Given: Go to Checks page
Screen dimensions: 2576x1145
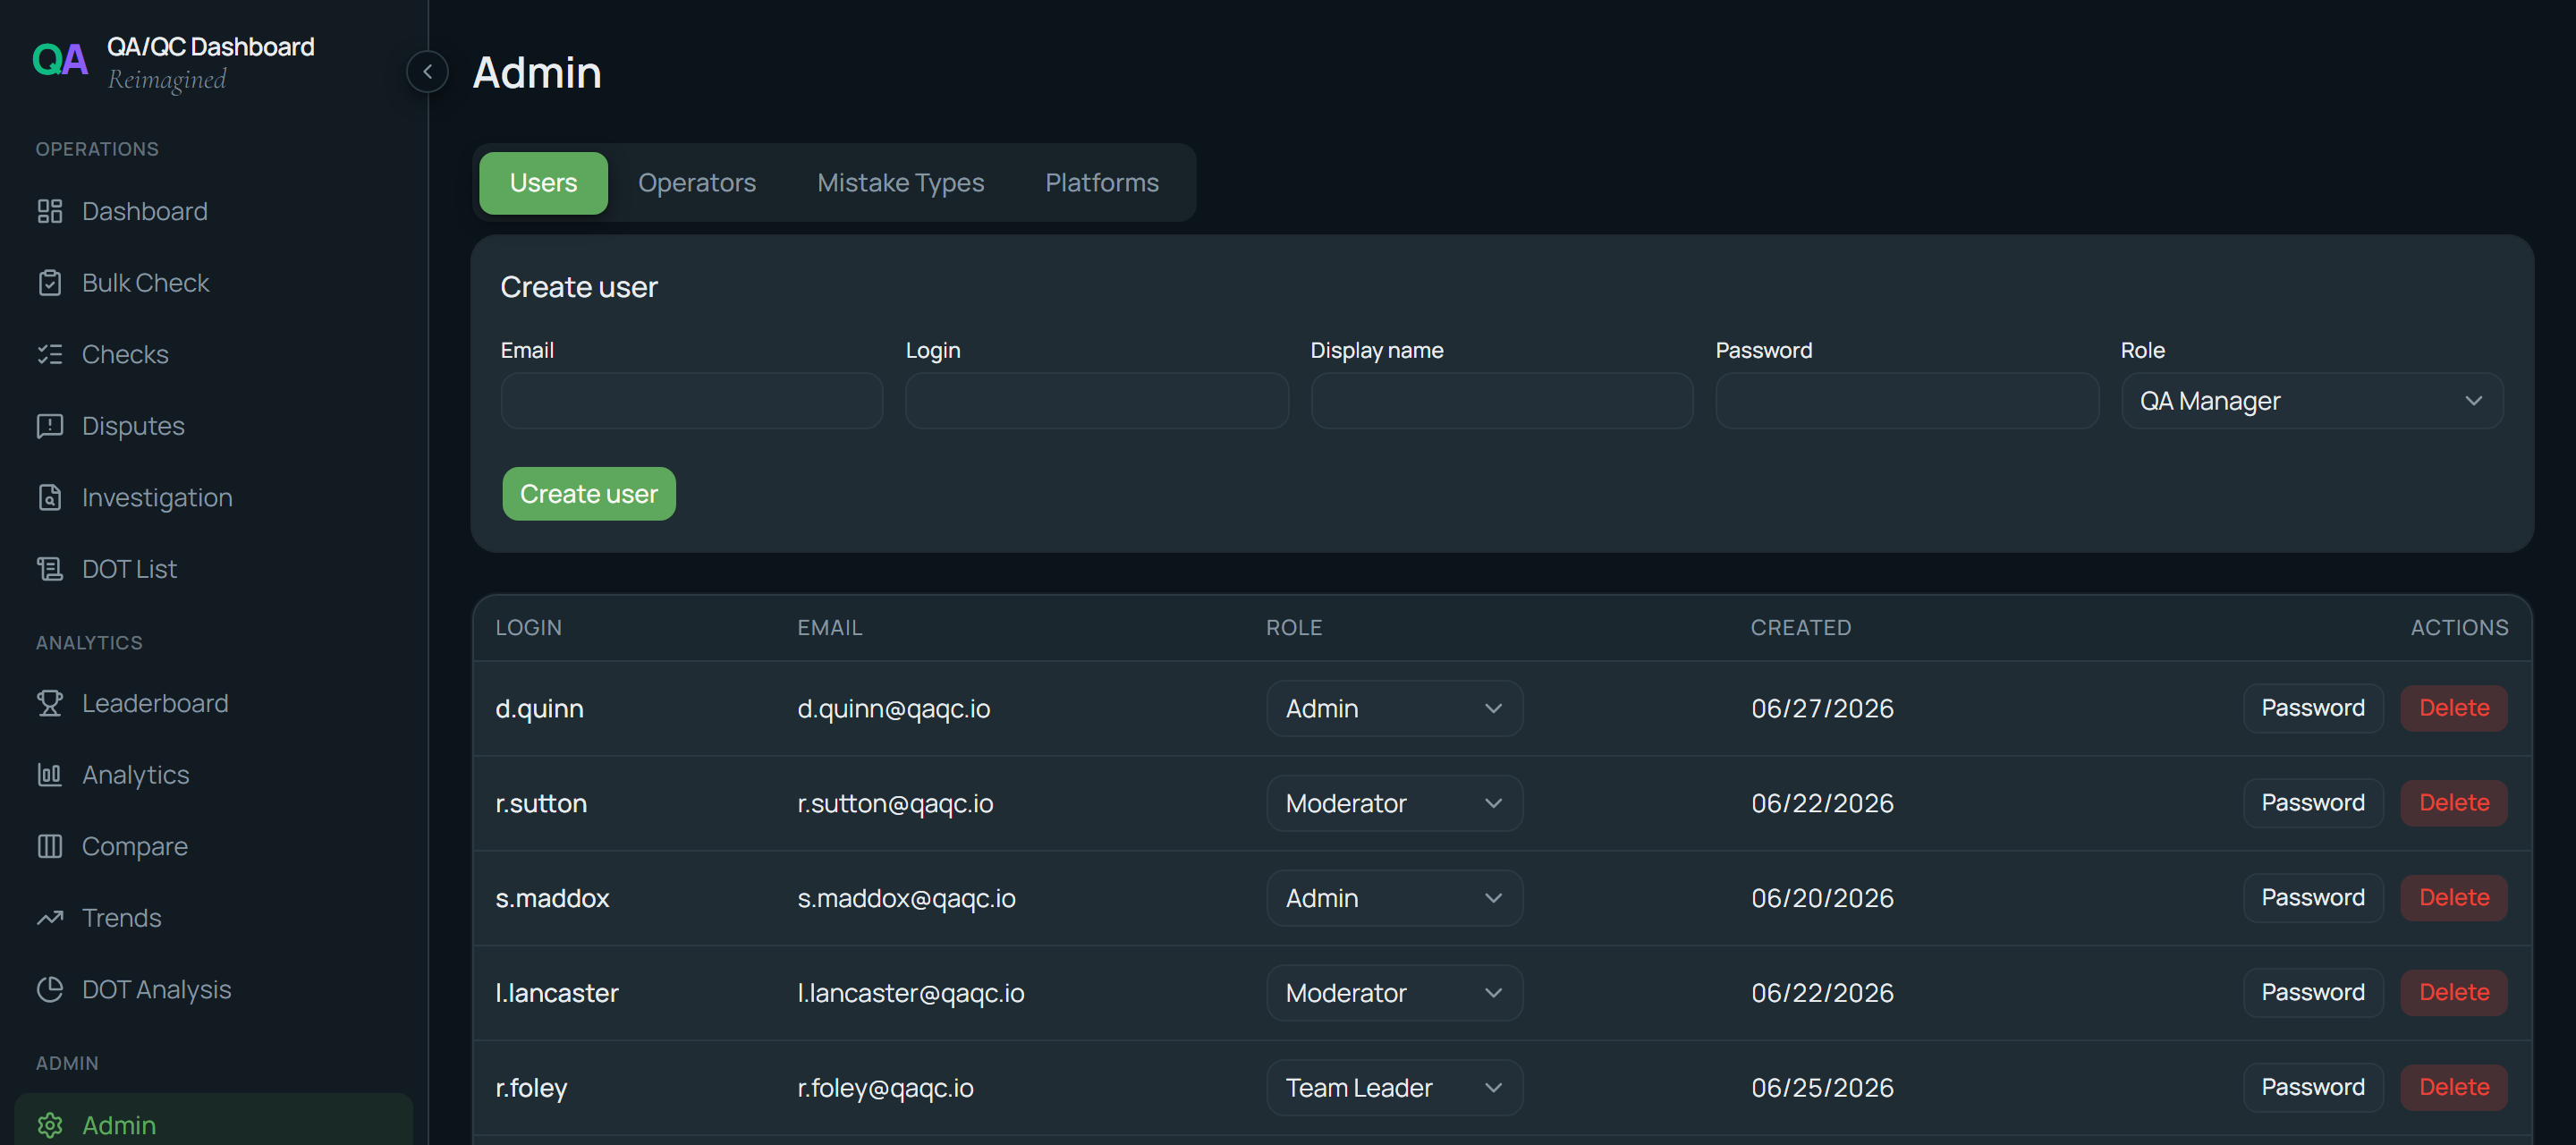Looking at the screenshot, I should tap(214, 354).
